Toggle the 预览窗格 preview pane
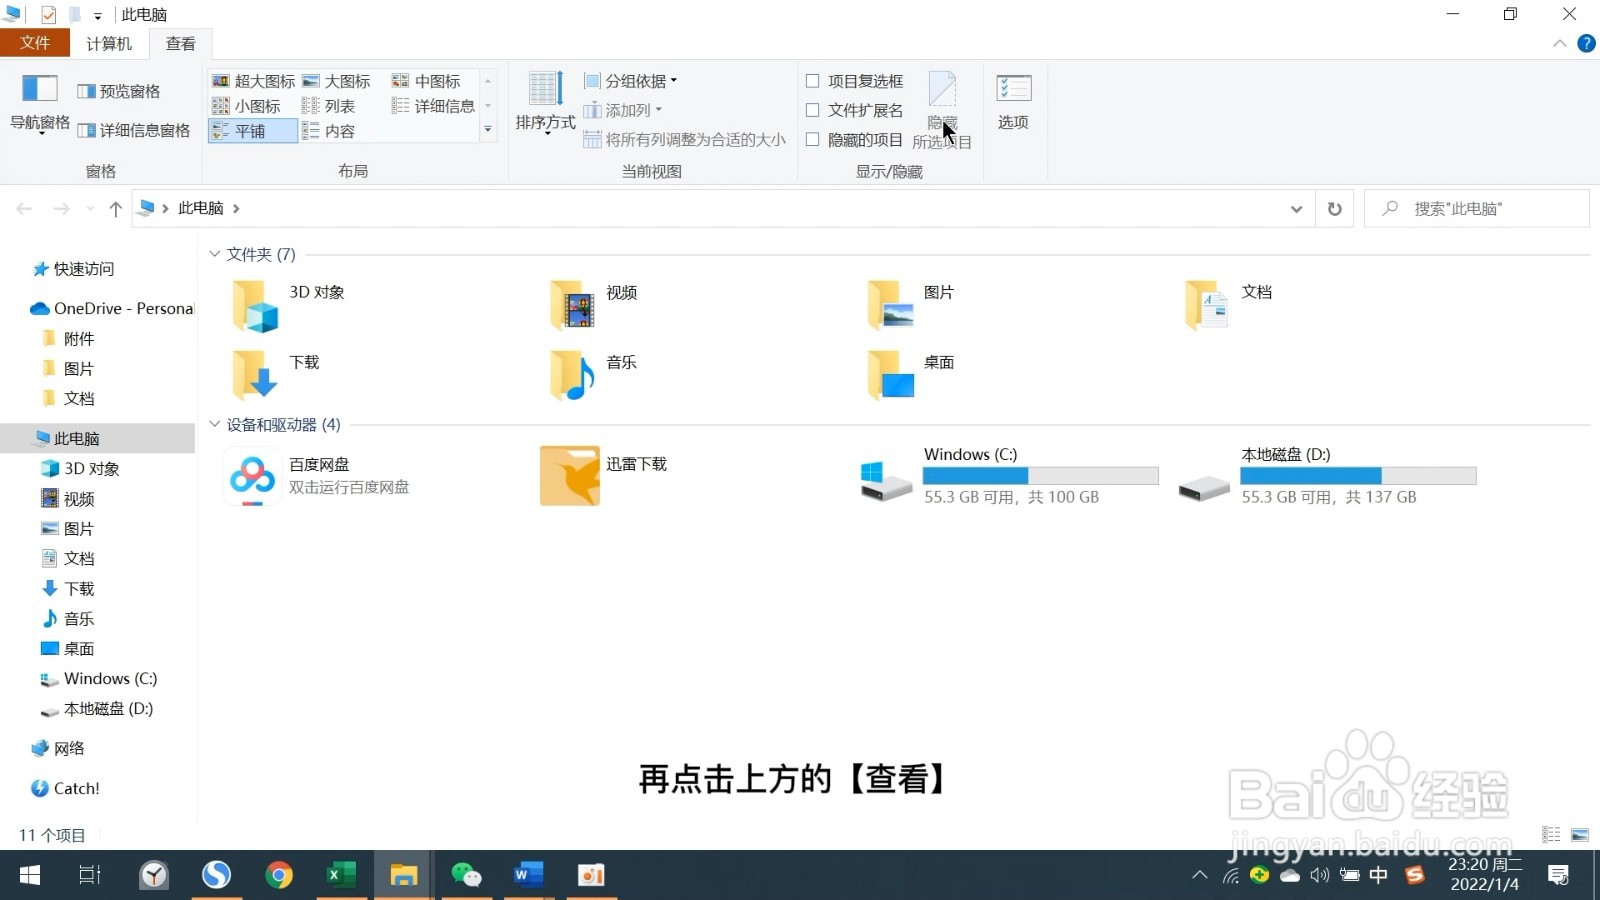This screenshot has height=900, width=1600. tap(119, 91)
